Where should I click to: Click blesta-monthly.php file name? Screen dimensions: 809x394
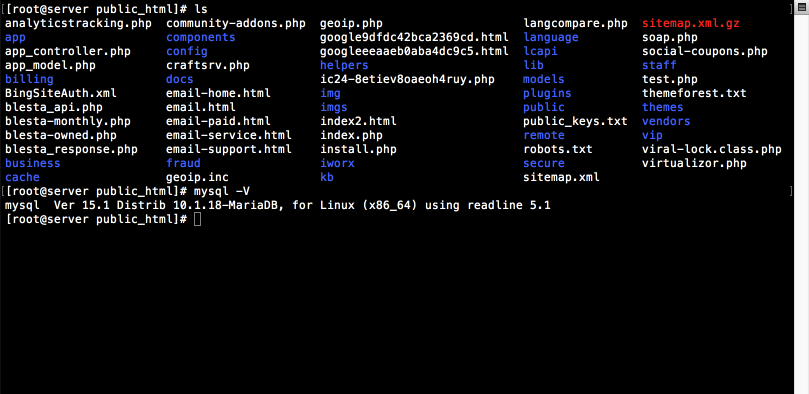[68, 121]
